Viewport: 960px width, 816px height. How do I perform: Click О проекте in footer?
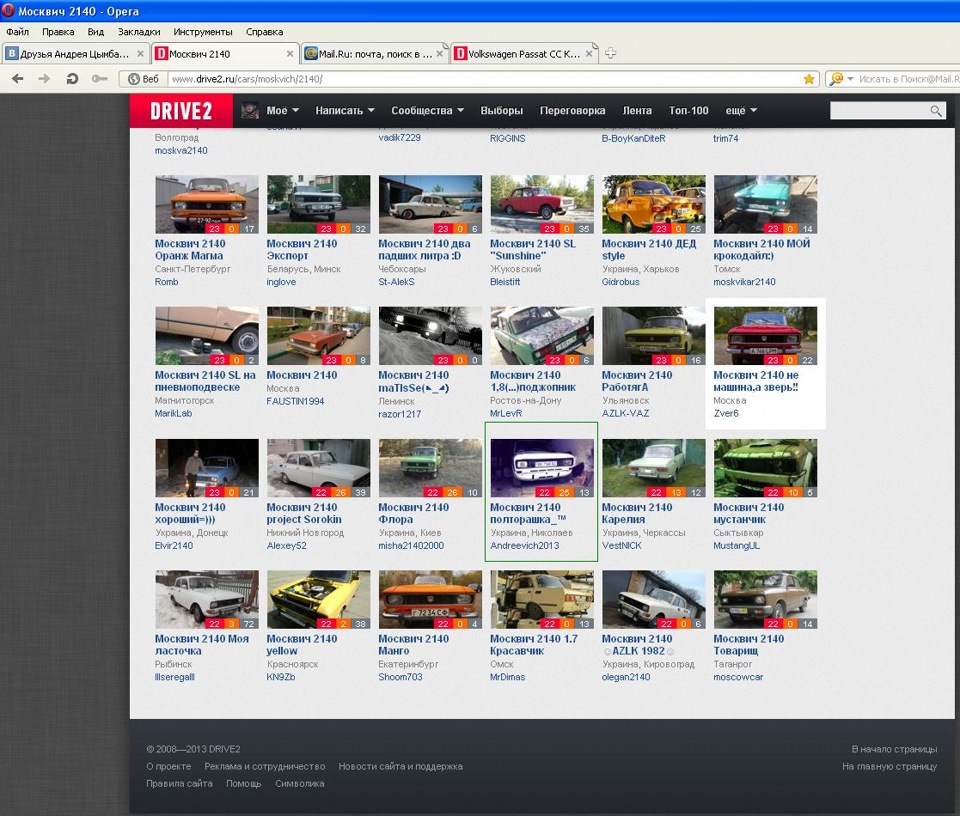pos(169,766)
